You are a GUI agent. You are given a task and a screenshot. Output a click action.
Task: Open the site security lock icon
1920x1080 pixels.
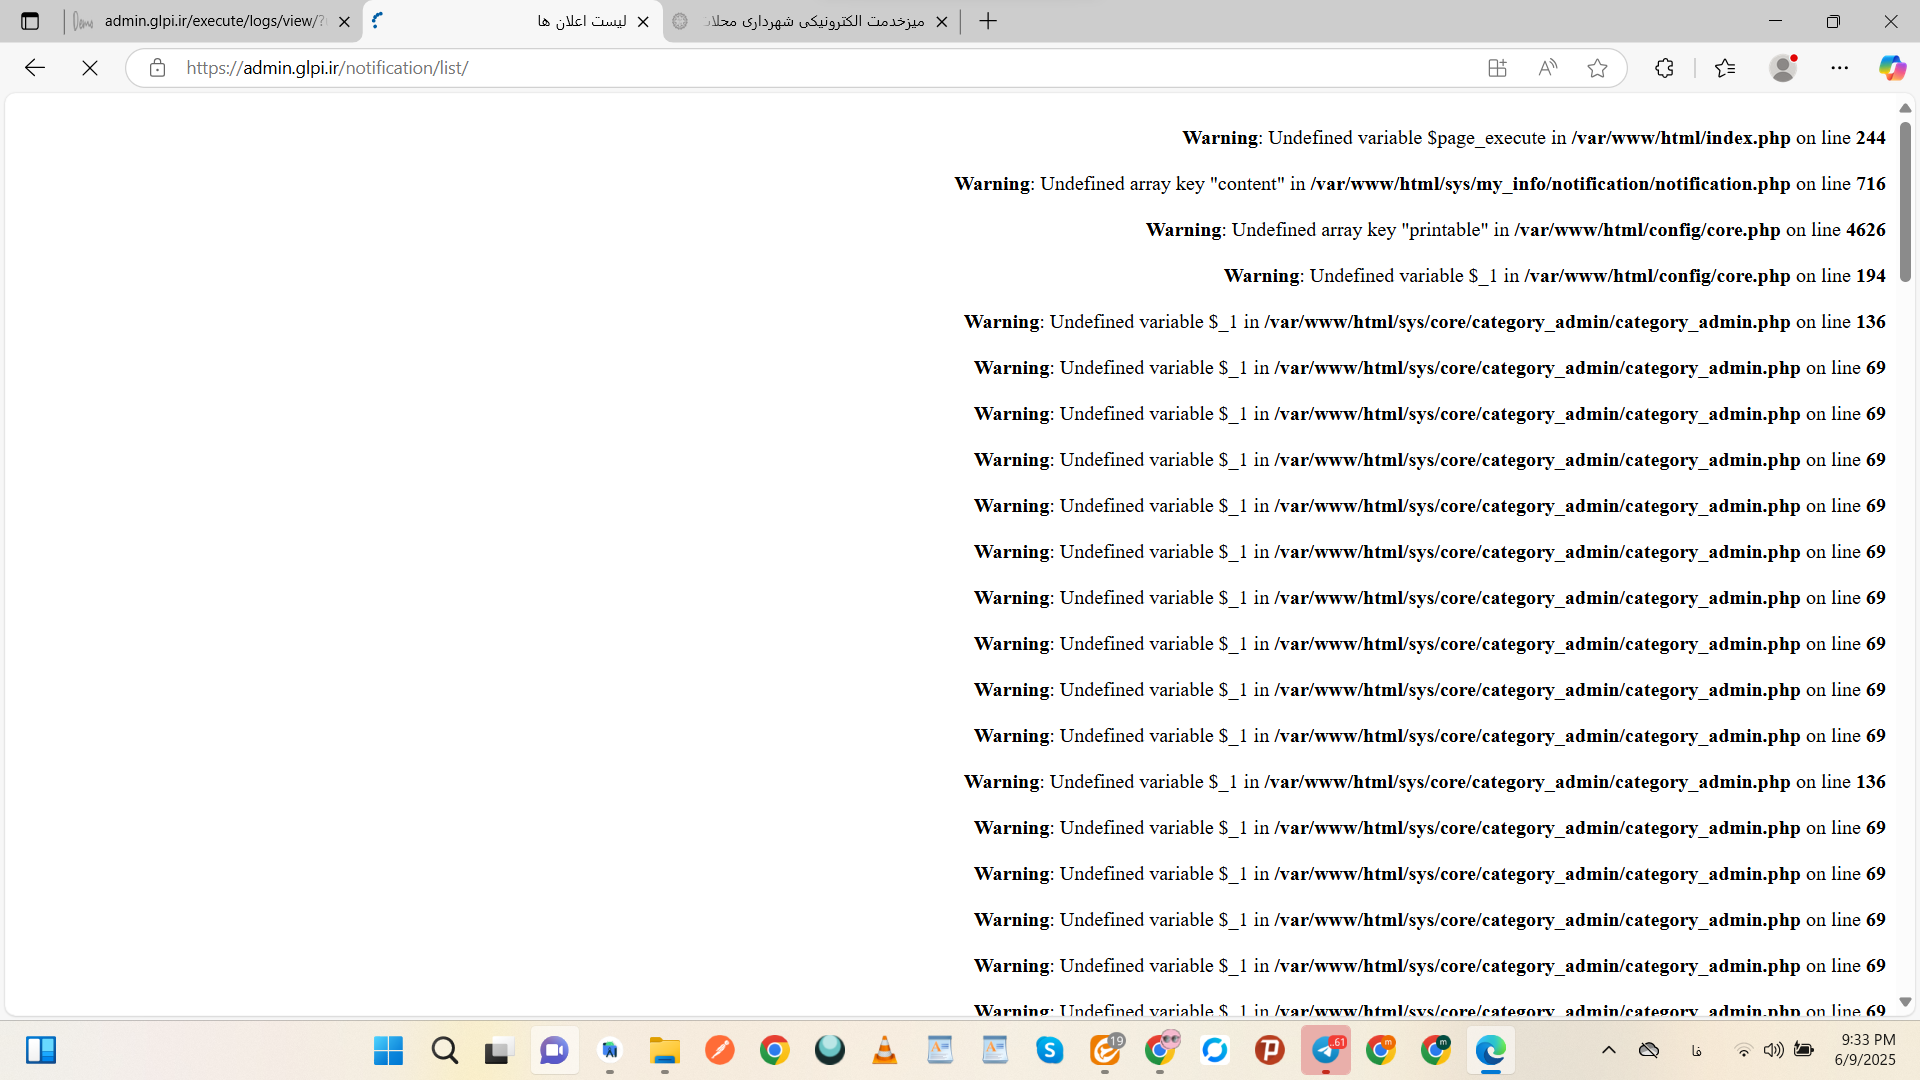pos(157,68)
